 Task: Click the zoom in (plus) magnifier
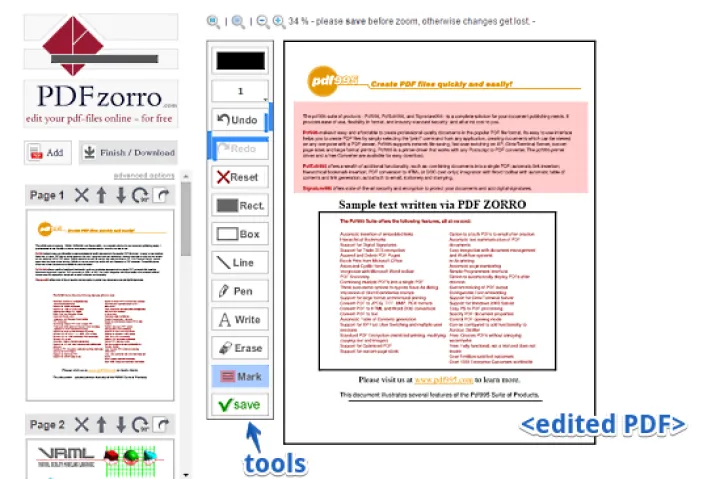point(279,21)
